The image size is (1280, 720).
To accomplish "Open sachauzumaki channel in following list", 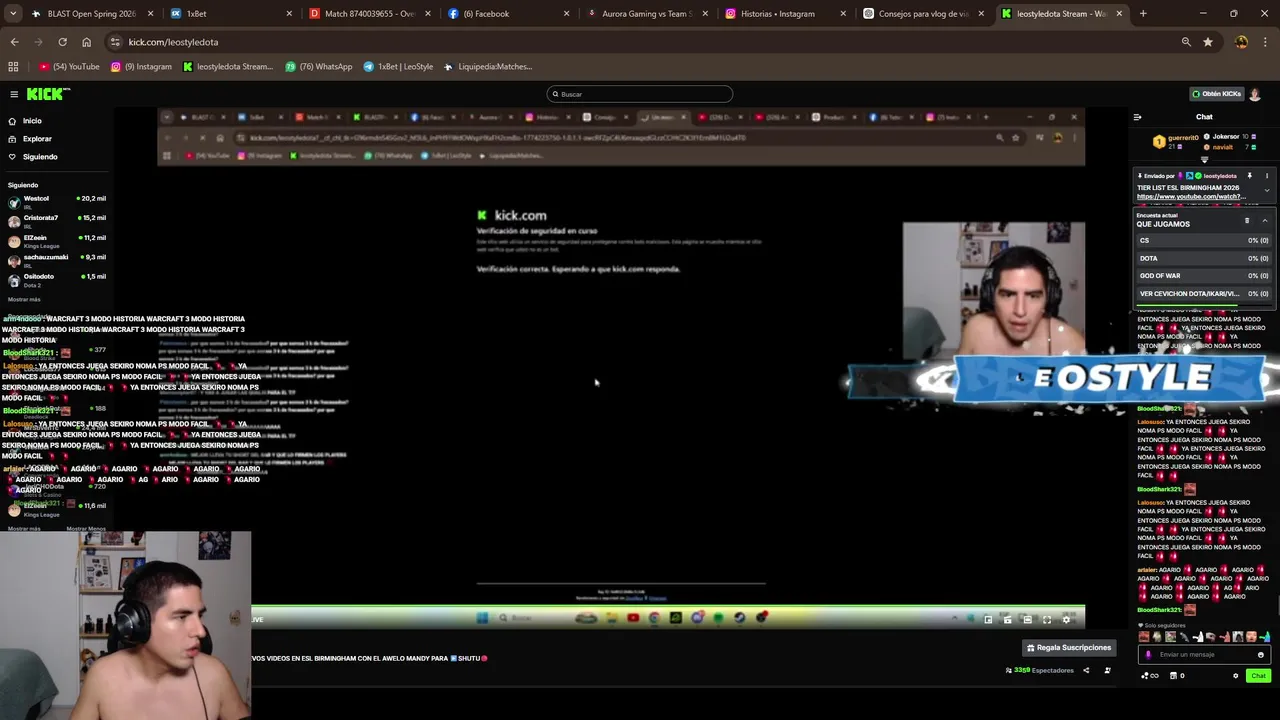I will [x=57, y=260].
